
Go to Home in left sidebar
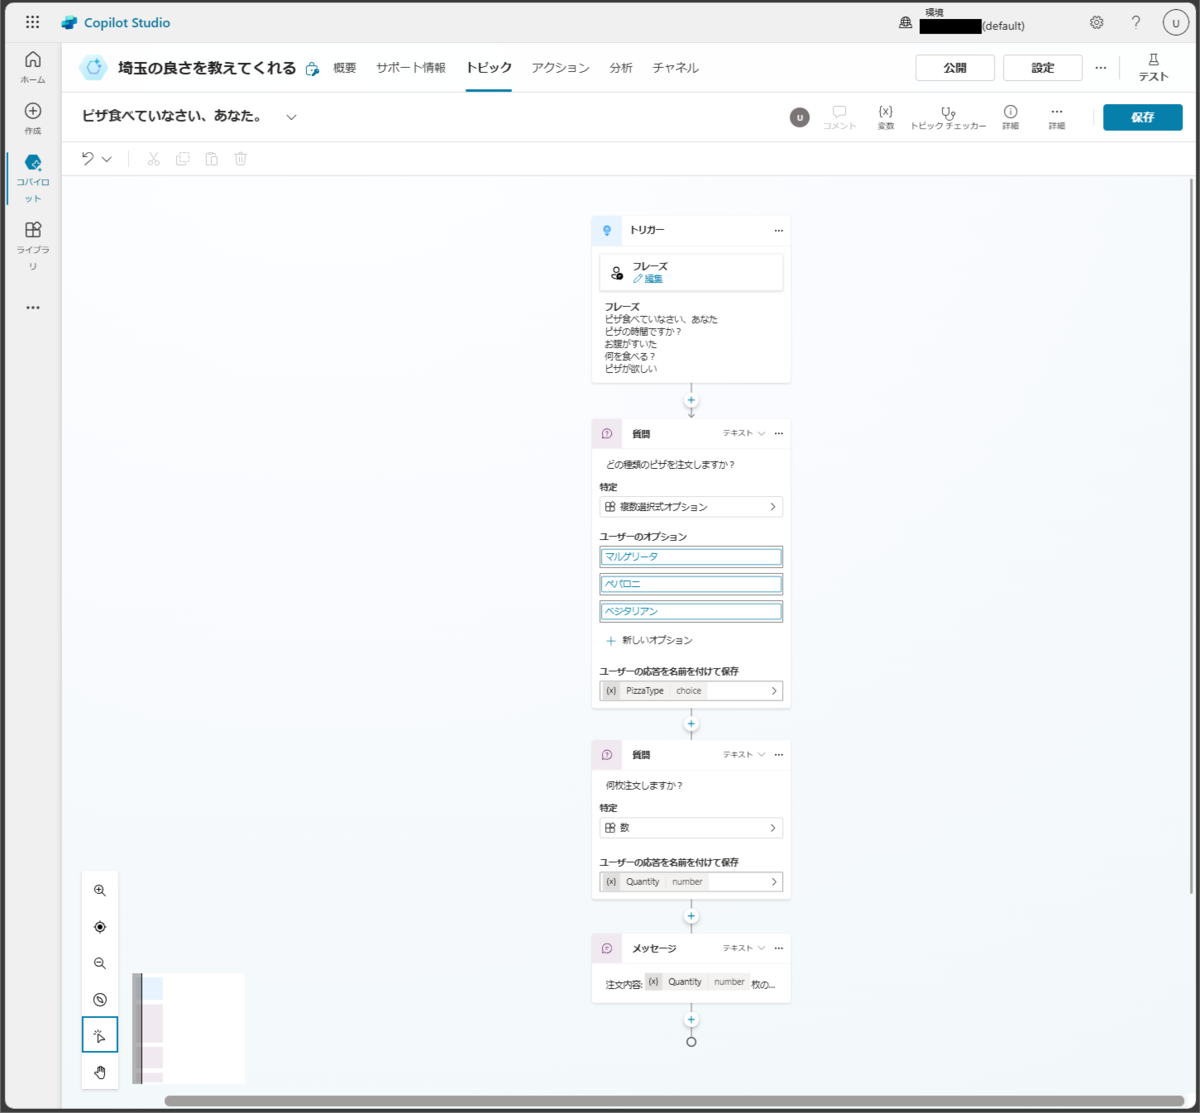[33, 66]
